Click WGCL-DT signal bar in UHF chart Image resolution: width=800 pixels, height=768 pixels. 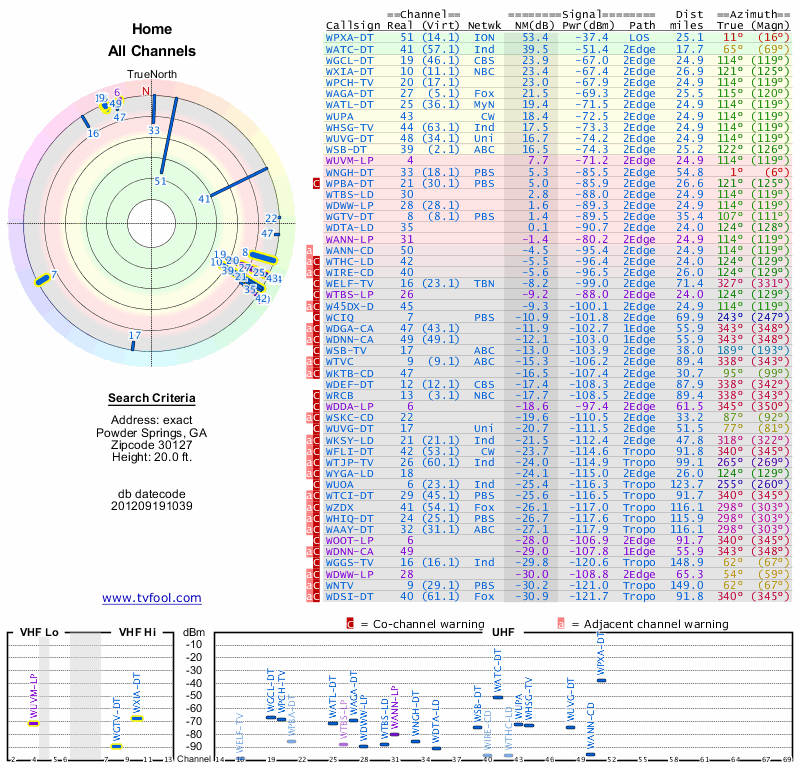tap(271, 717)
